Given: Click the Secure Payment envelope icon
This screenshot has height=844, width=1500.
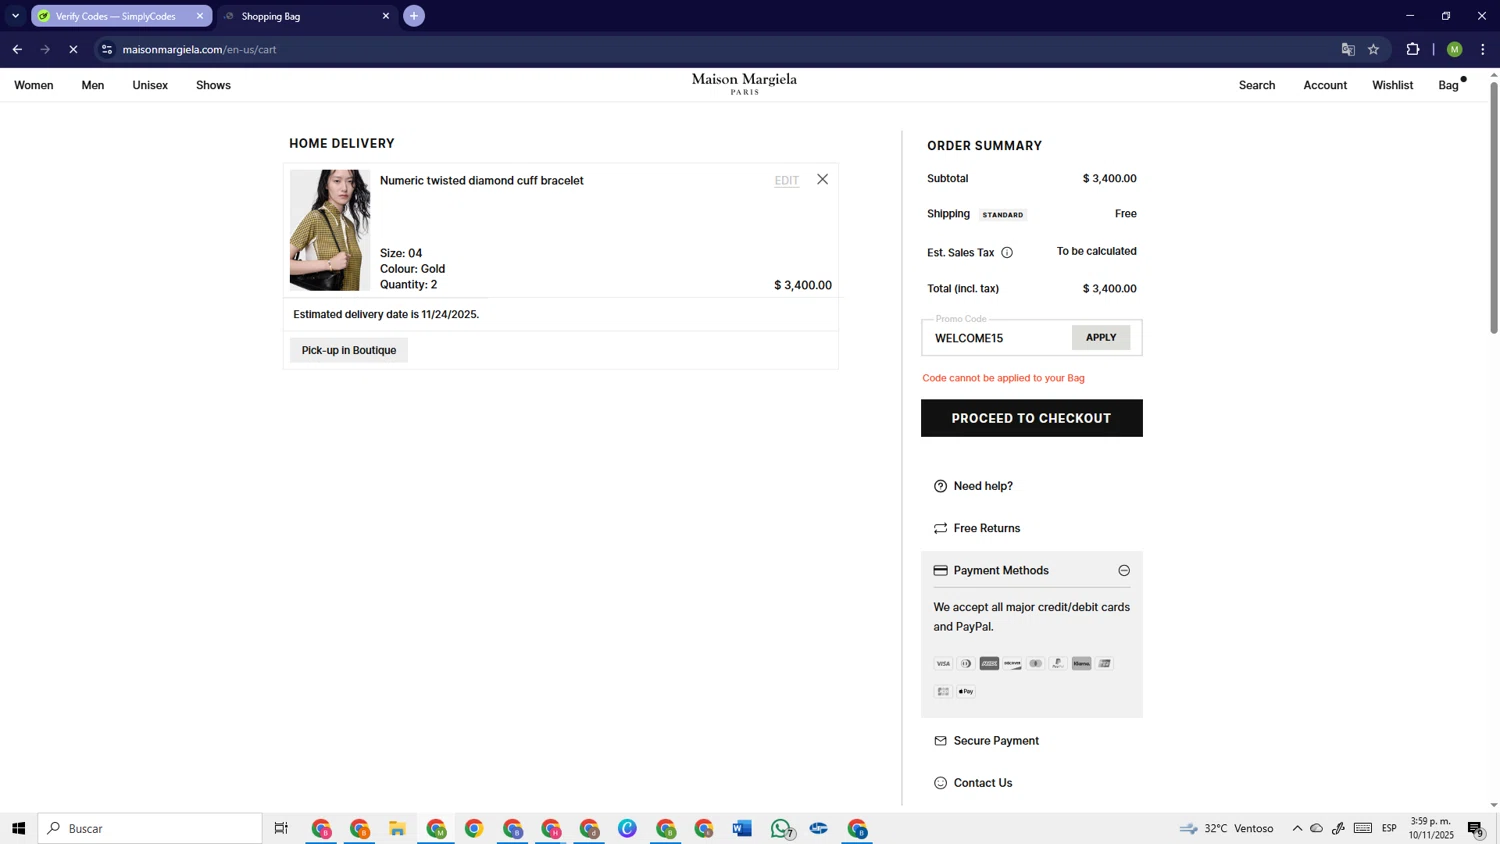Looking at the screenshot, I should [x=940, y=741].
